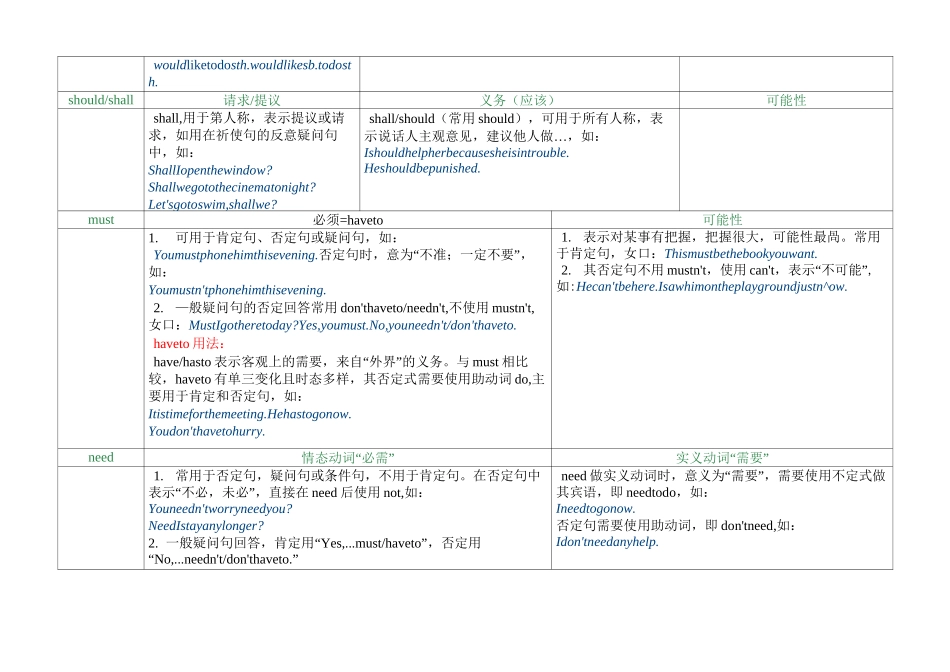Click the heading '请求/提议'
950x672 pixels.
pyautogui.click(x=251, y=100)
